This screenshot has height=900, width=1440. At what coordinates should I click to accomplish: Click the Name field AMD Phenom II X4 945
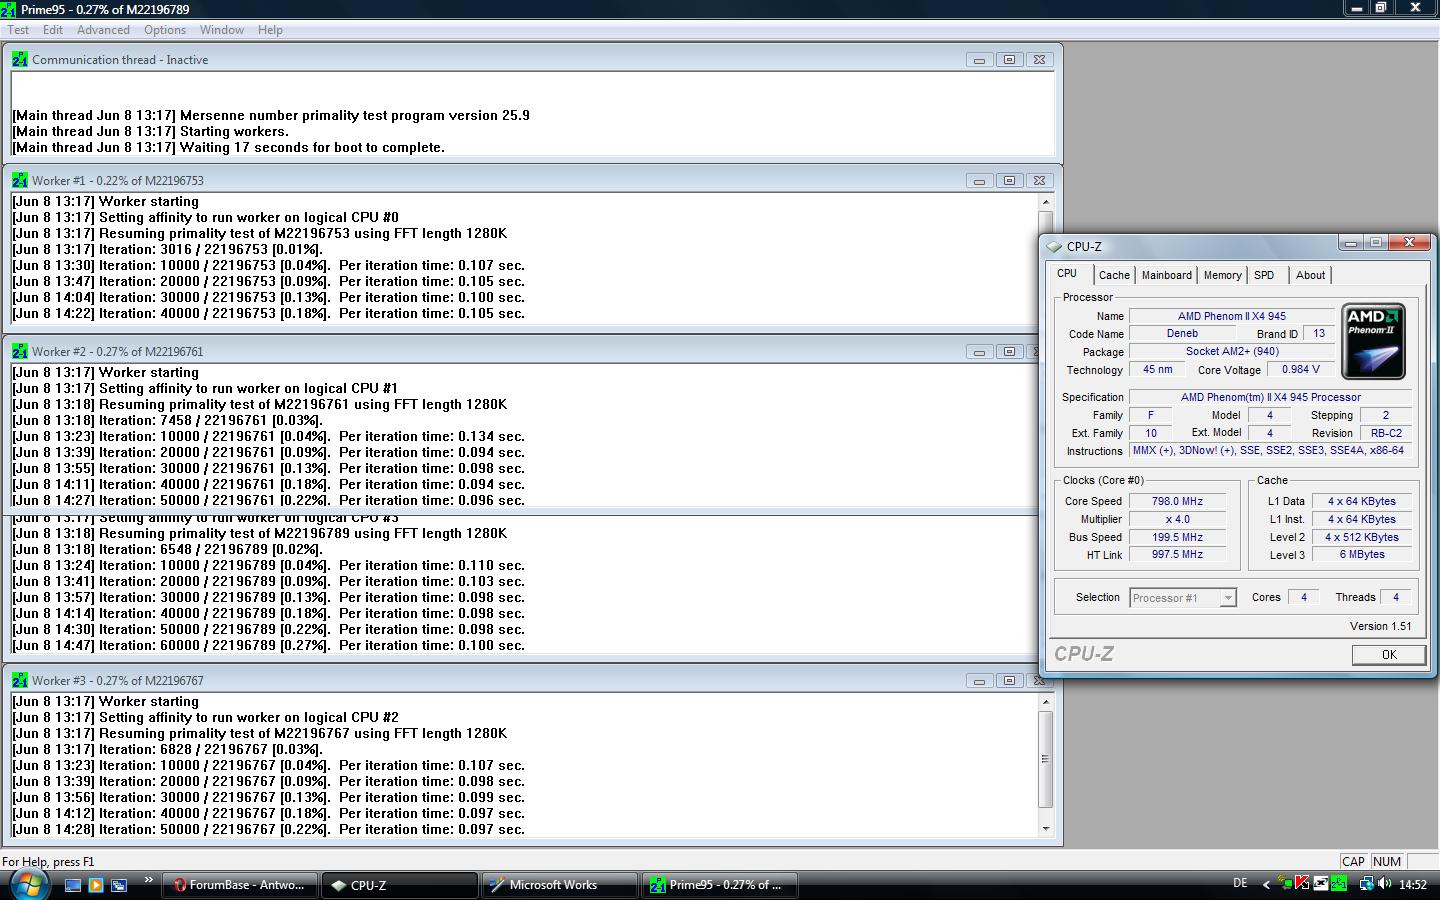(x=1232, y=316)
